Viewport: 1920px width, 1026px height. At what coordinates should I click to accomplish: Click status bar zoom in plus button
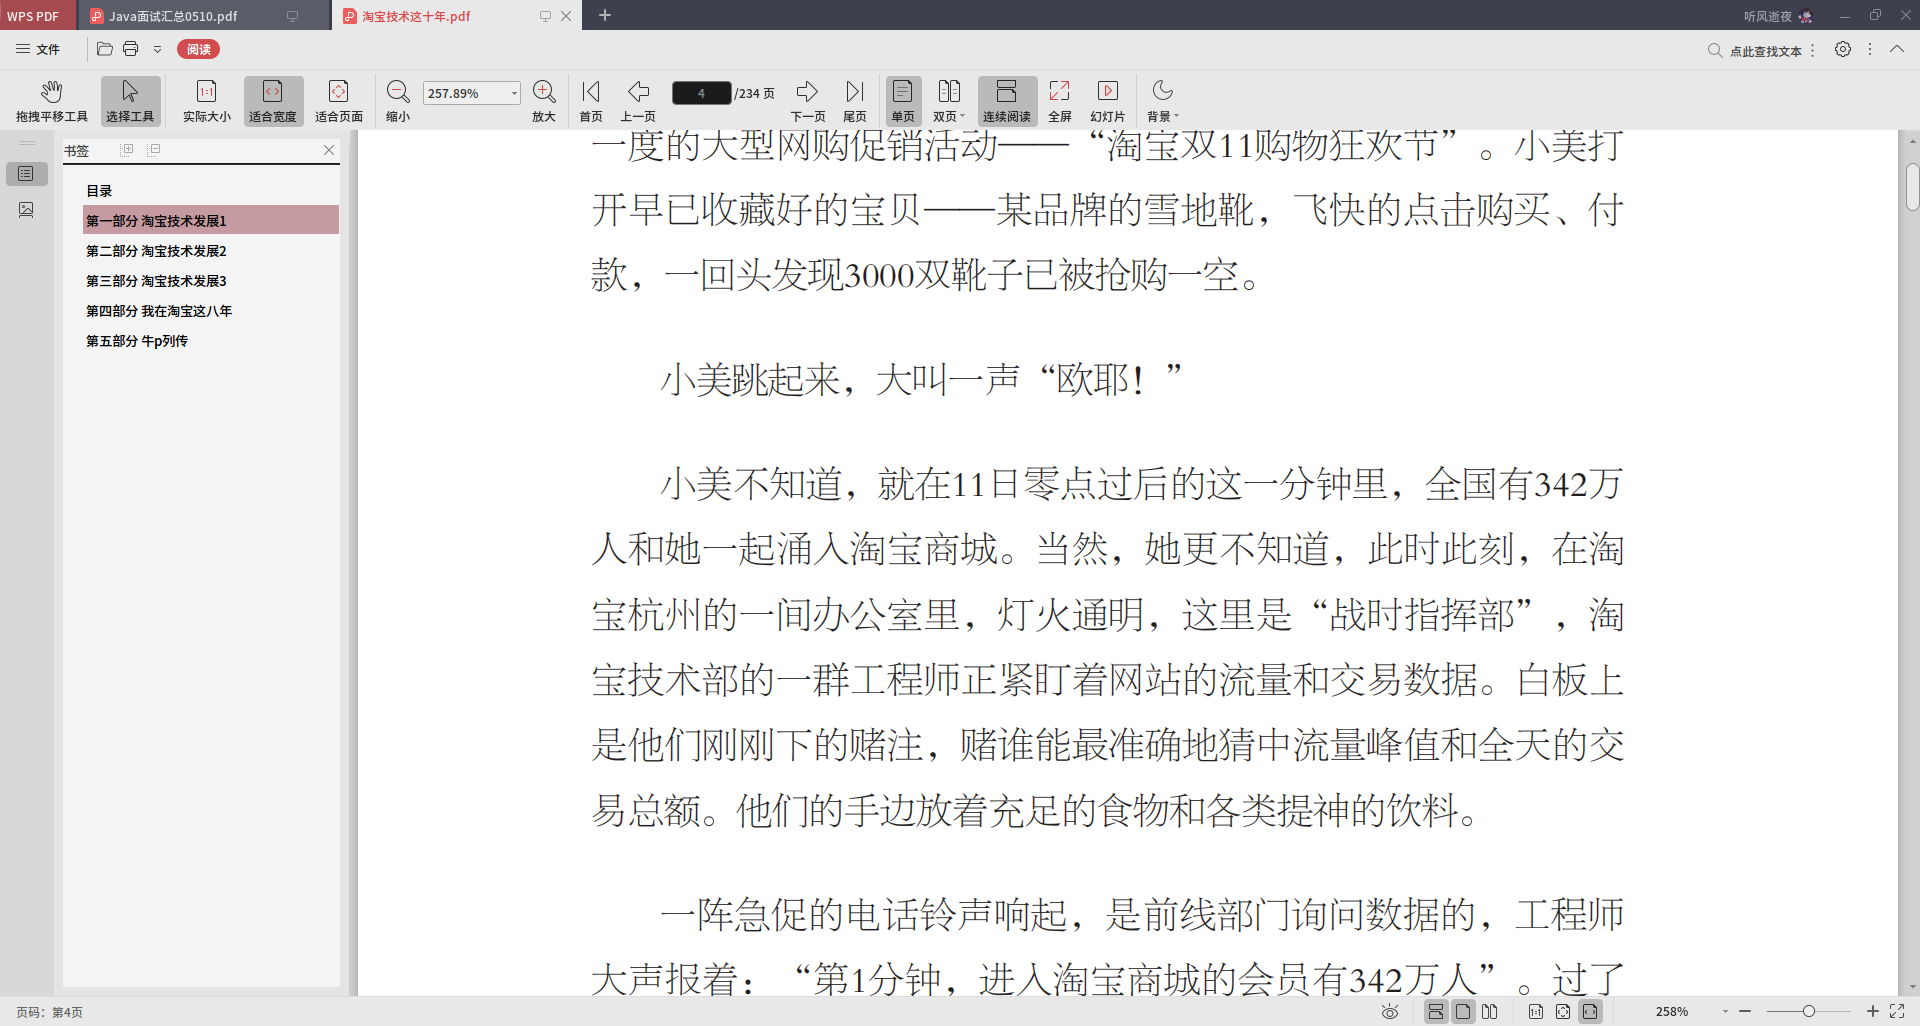(x=1872, y=1012)
